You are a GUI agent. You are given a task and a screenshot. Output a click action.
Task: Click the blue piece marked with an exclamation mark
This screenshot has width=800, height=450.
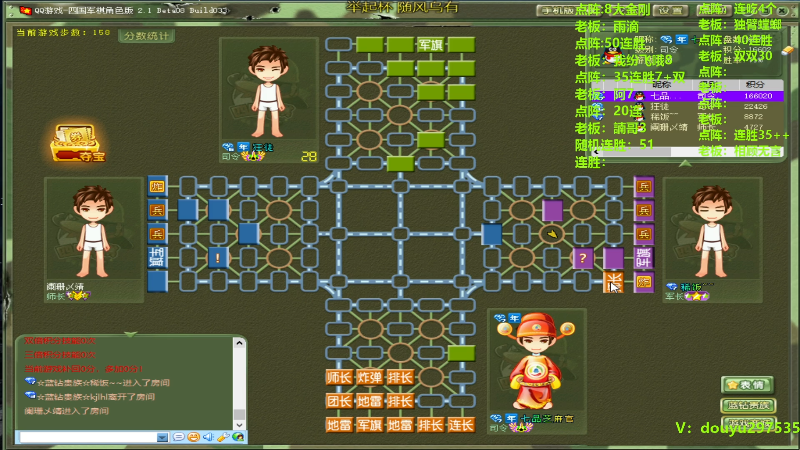[218, 258]
